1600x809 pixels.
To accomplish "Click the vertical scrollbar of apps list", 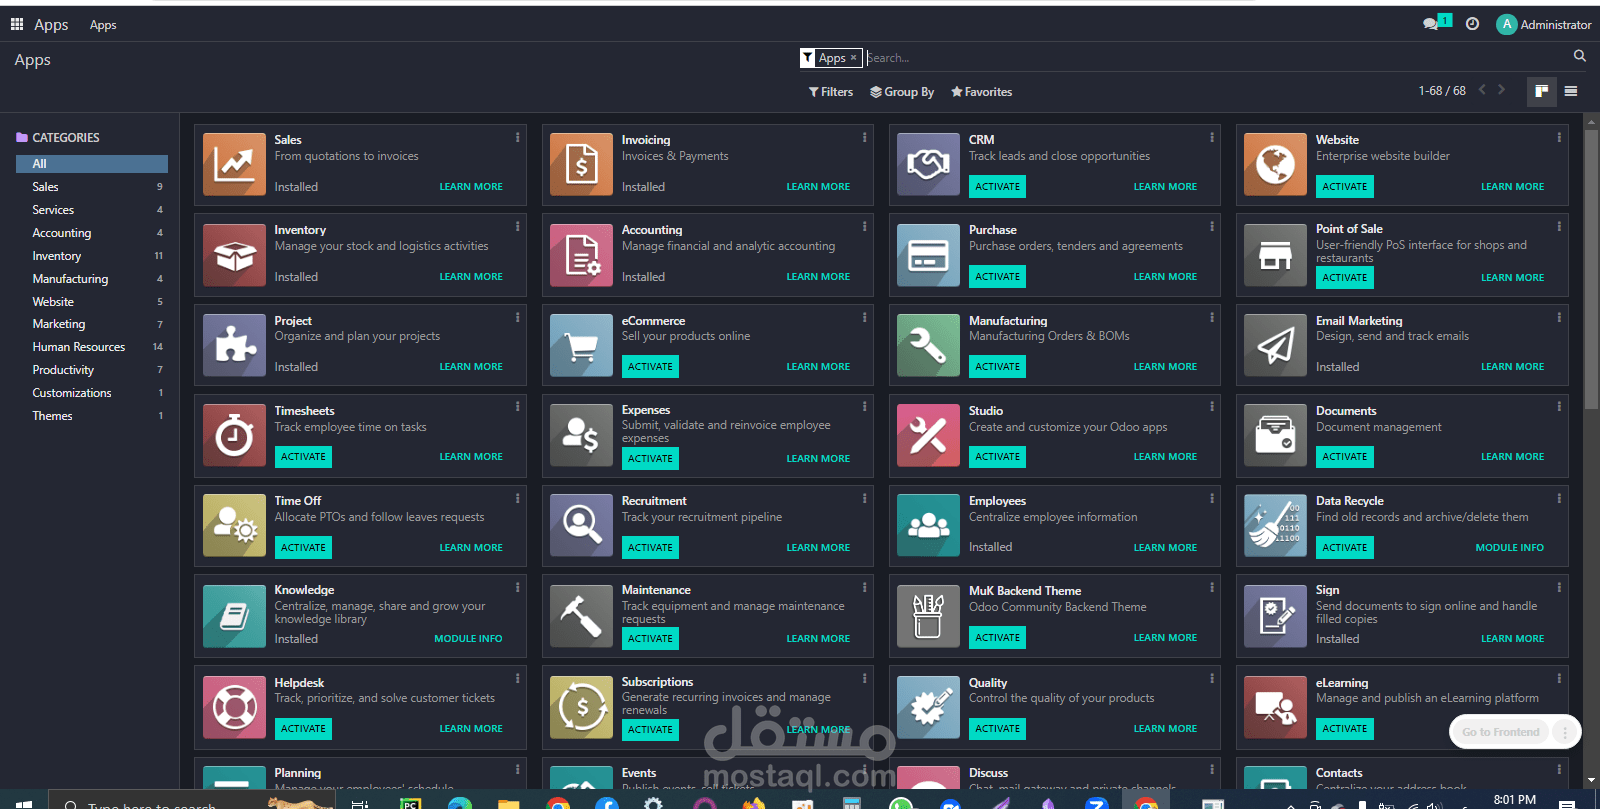I will pos(1591,270).
